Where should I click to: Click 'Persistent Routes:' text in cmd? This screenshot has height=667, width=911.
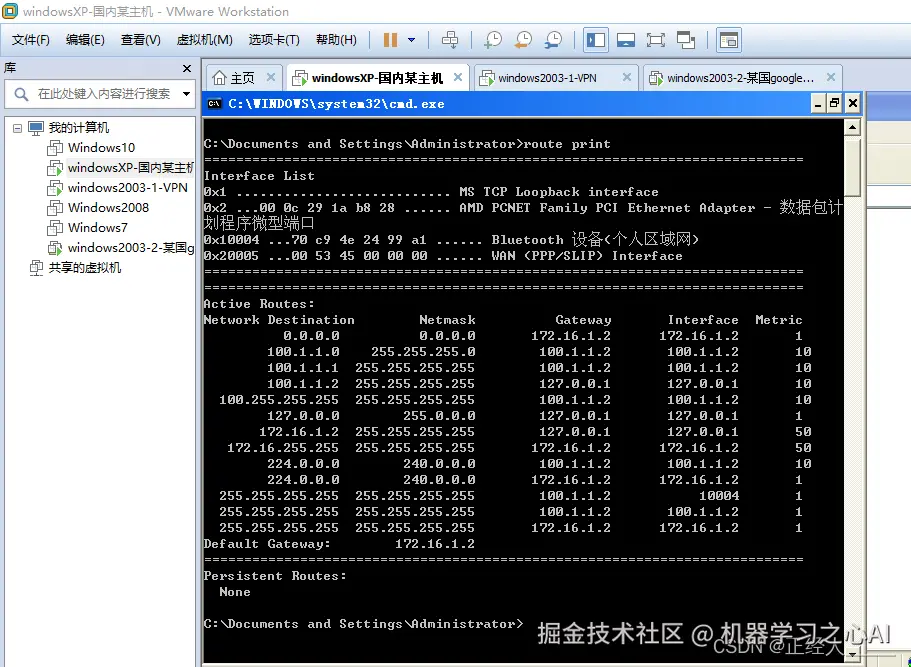275,576
